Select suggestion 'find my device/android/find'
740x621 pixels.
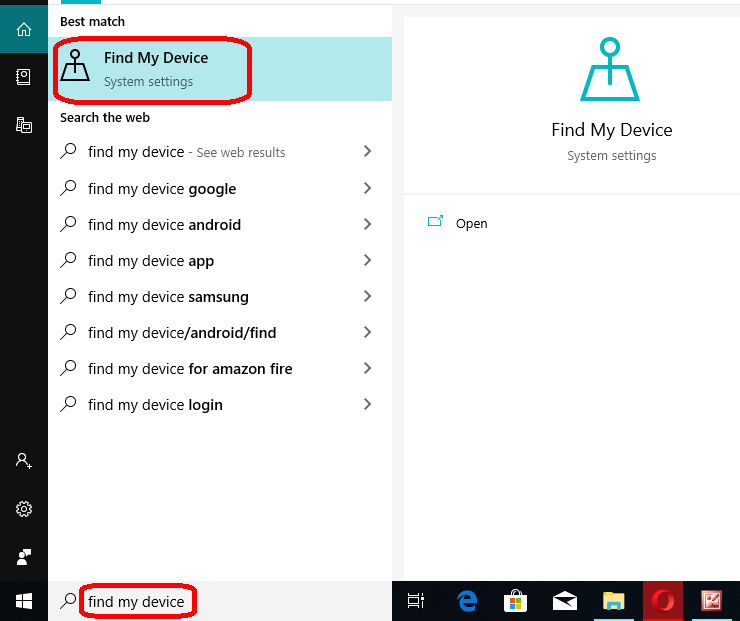pyautogui.click(x=220, y=332)
